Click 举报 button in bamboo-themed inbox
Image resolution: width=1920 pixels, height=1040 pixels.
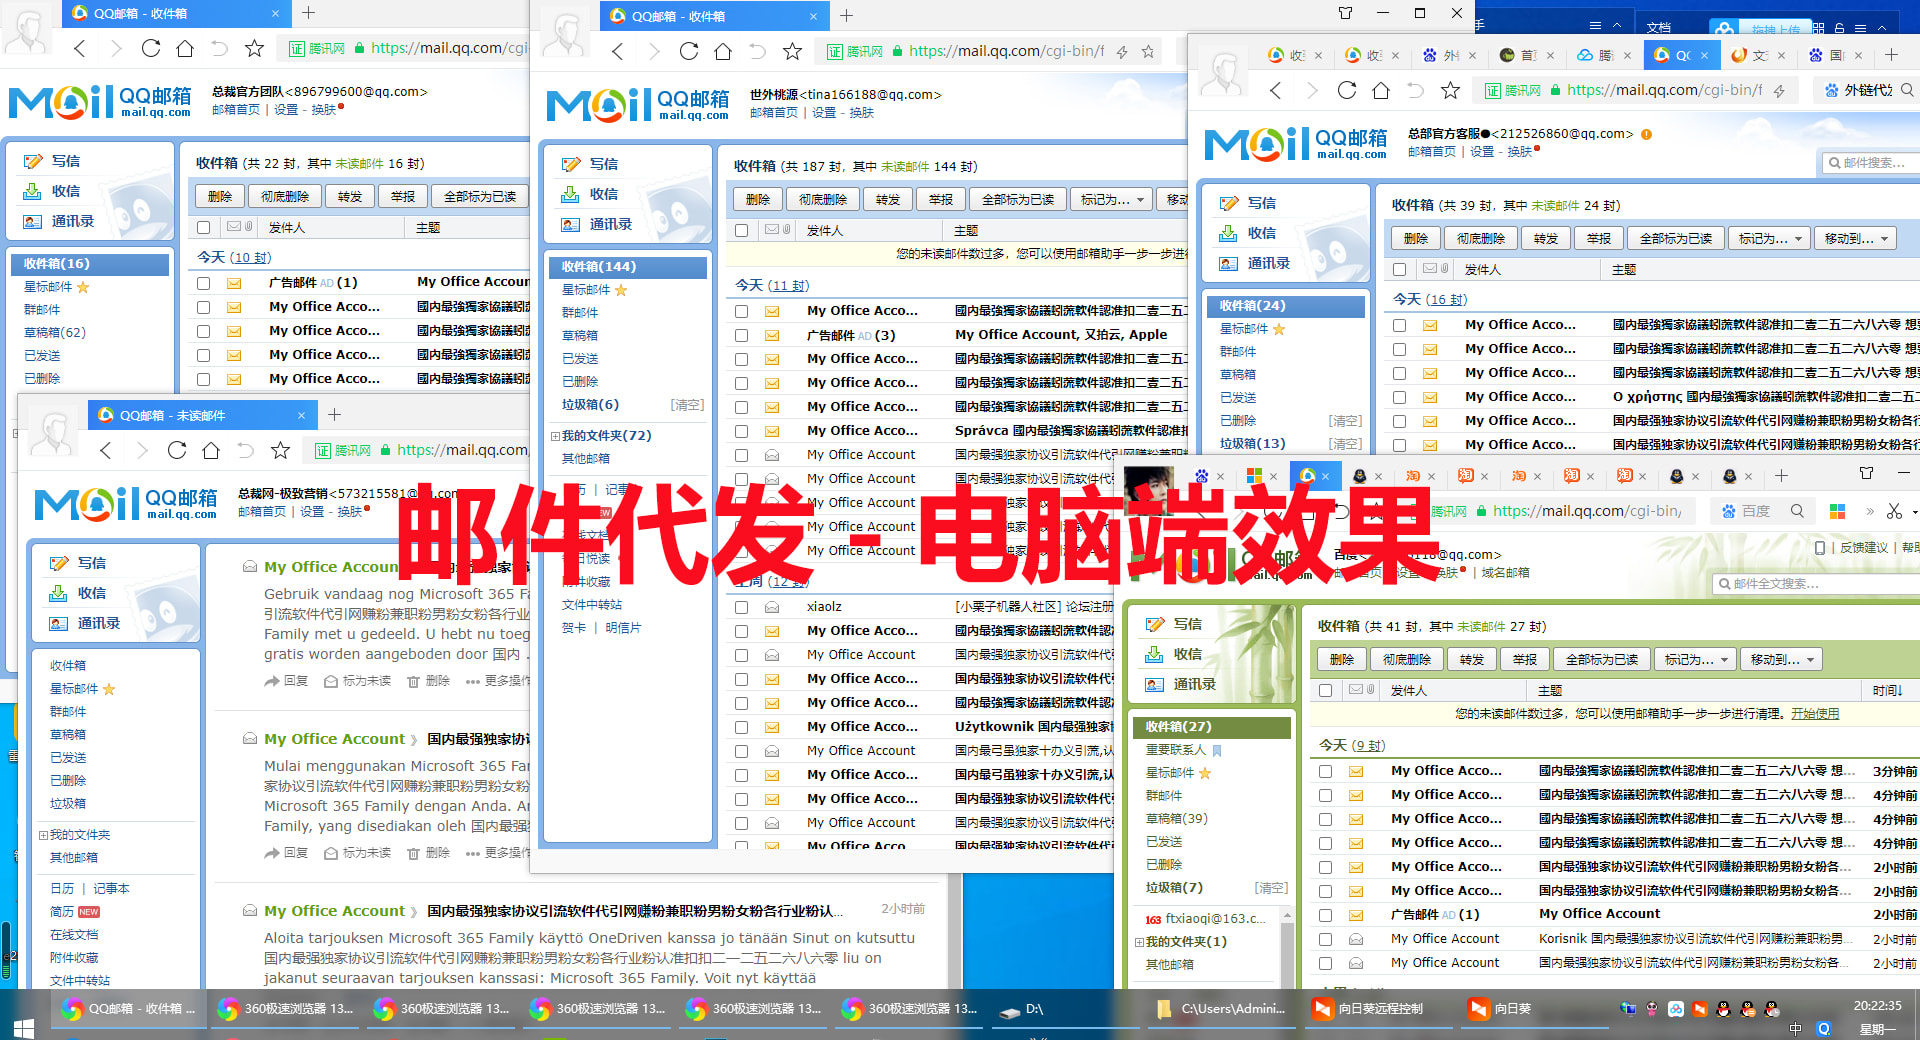point(1525,659)
